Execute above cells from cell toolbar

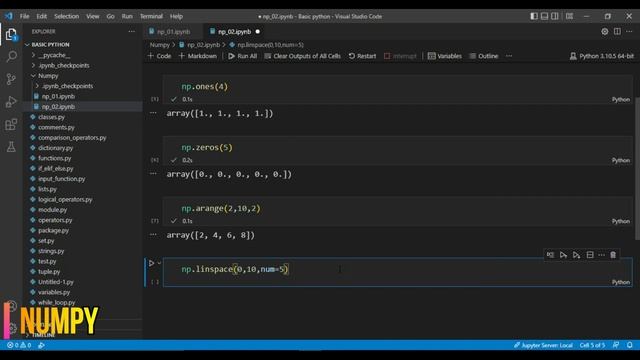pyautogui.click(x=563, y=255)
